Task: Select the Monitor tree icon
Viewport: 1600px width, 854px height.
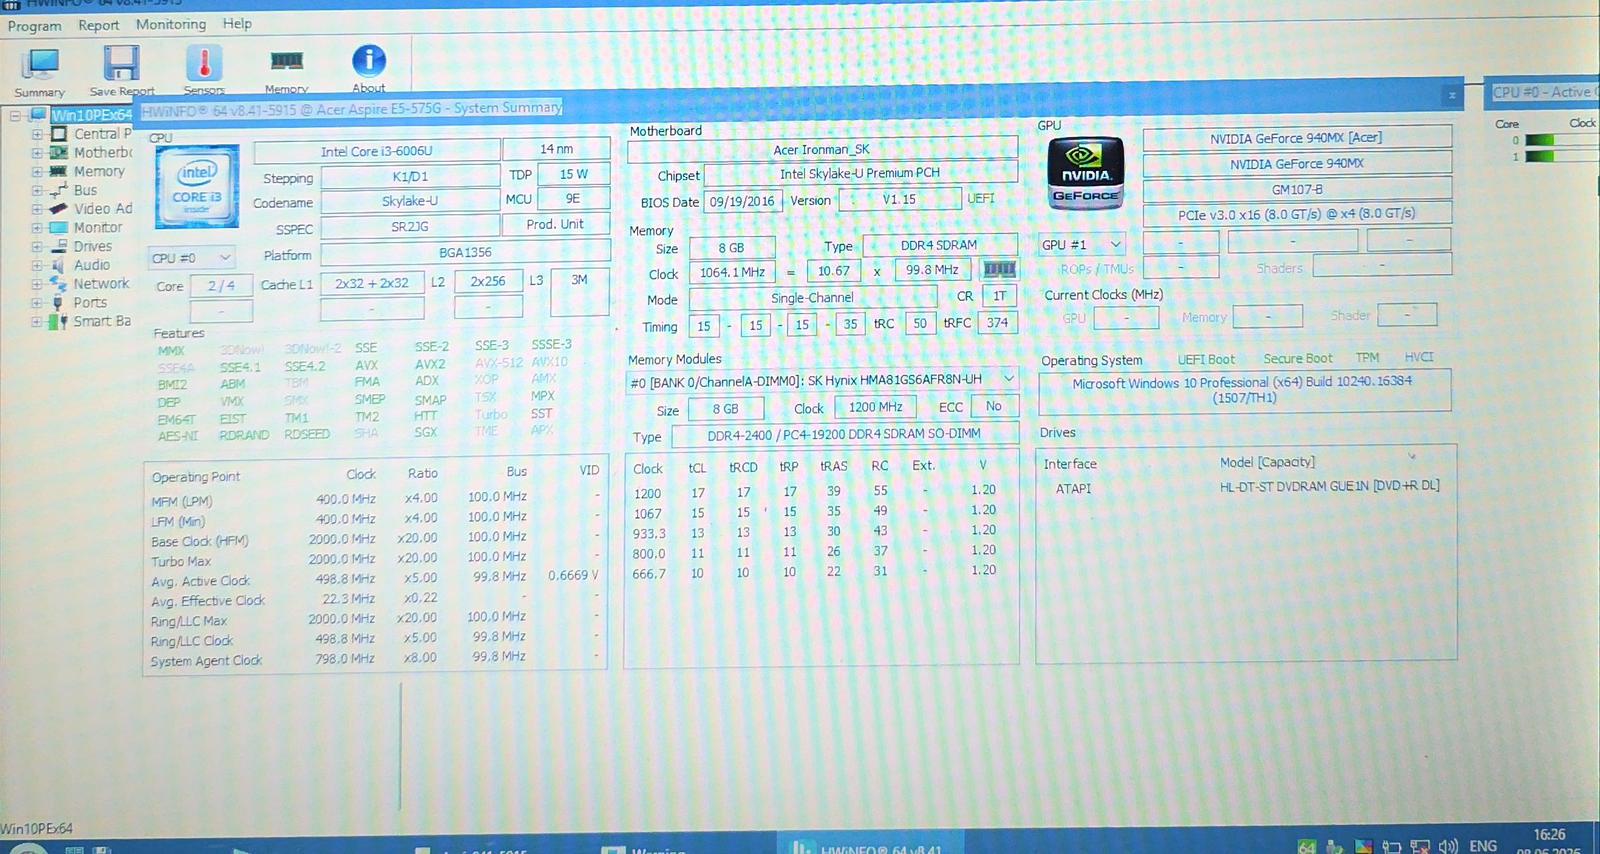Action: click(59, 227)
